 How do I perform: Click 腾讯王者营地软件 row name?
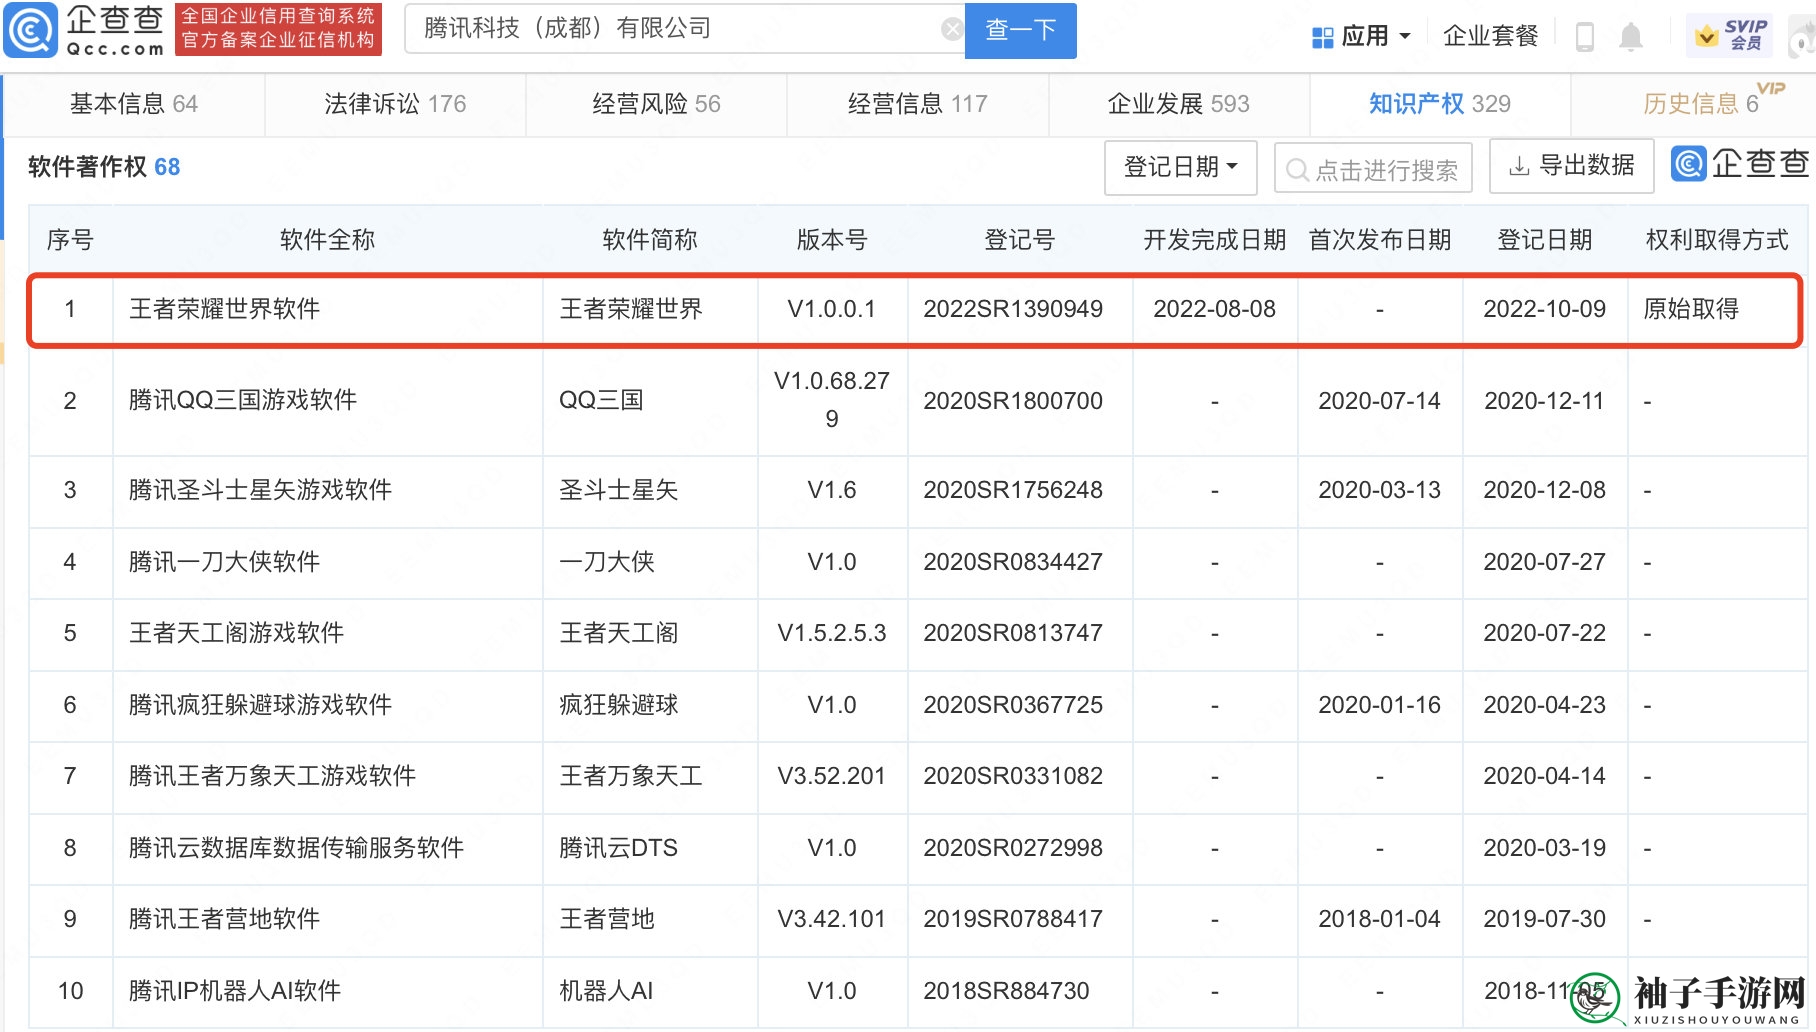224,919
